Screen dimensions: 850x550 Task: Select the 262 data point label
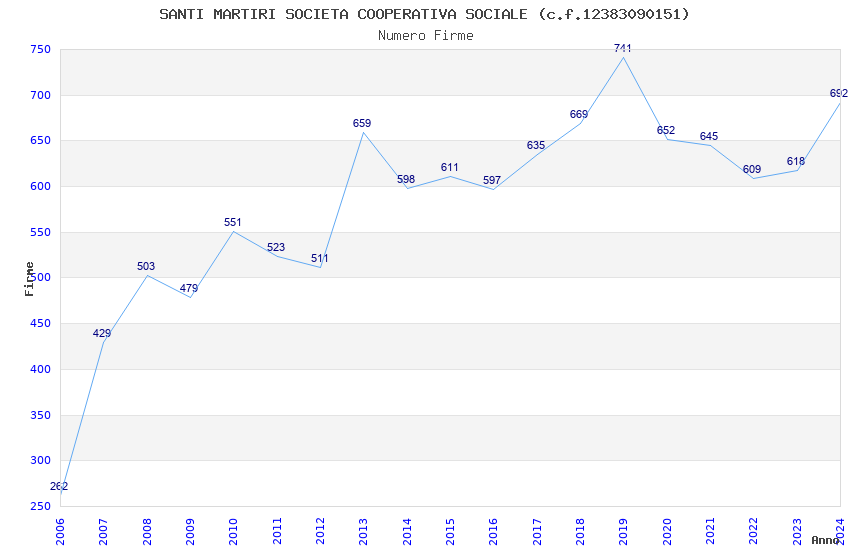tap(59, 486)
